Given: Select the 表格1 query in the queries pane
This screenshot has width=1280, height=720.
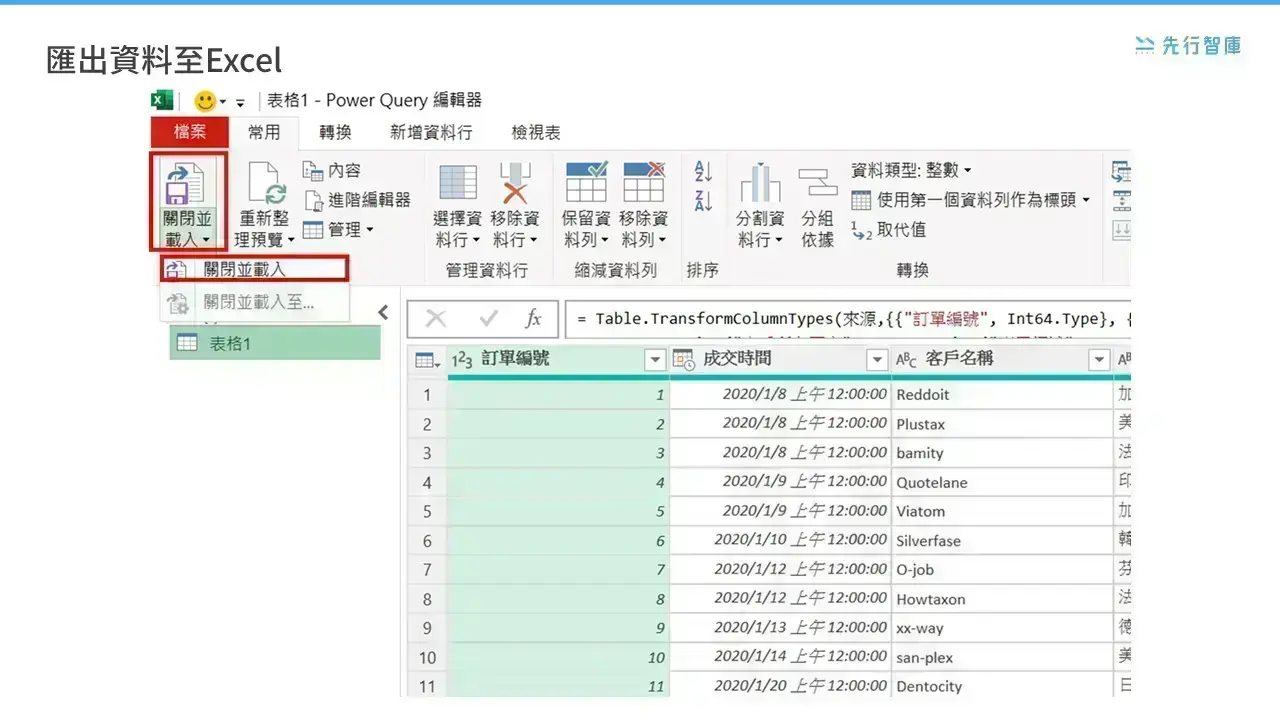Looking at the screenshot, I should click(275, 344).
